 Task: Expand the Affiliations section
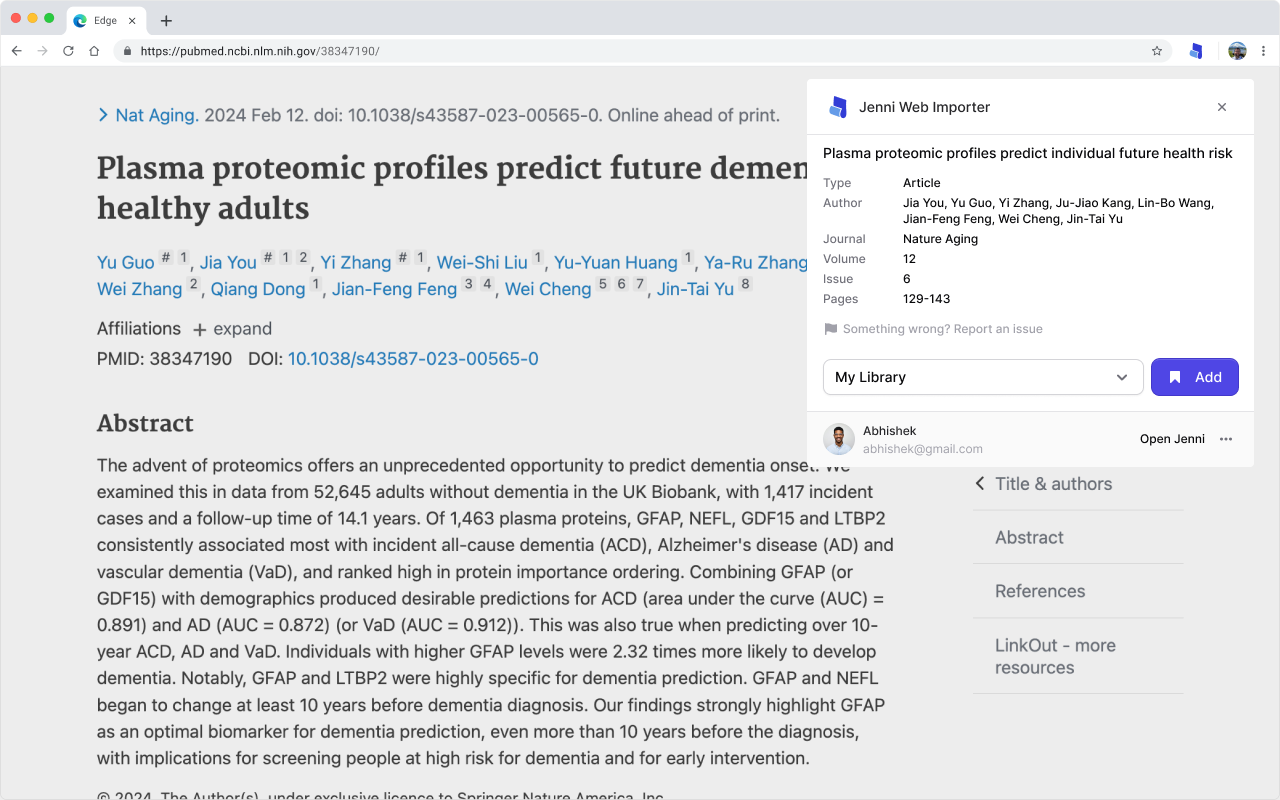coord(232,329)
